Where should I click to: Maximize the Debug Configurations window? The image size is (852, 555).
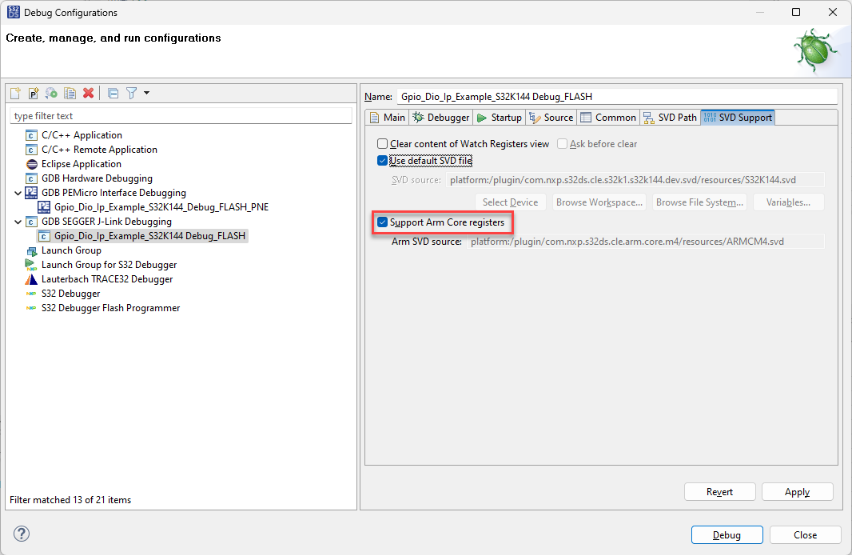click(796, 12)
